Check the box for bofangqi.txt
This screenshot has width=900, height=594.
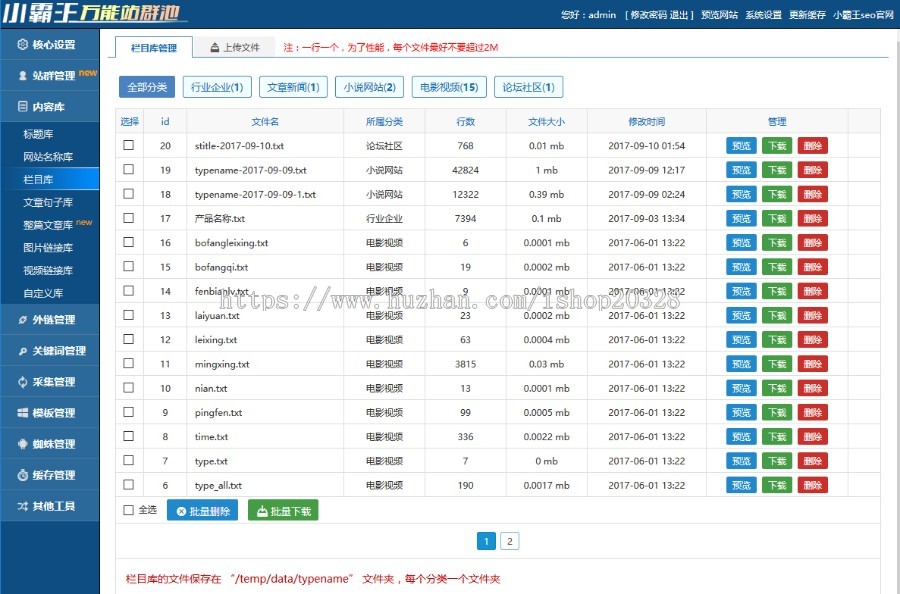point(129,266)
